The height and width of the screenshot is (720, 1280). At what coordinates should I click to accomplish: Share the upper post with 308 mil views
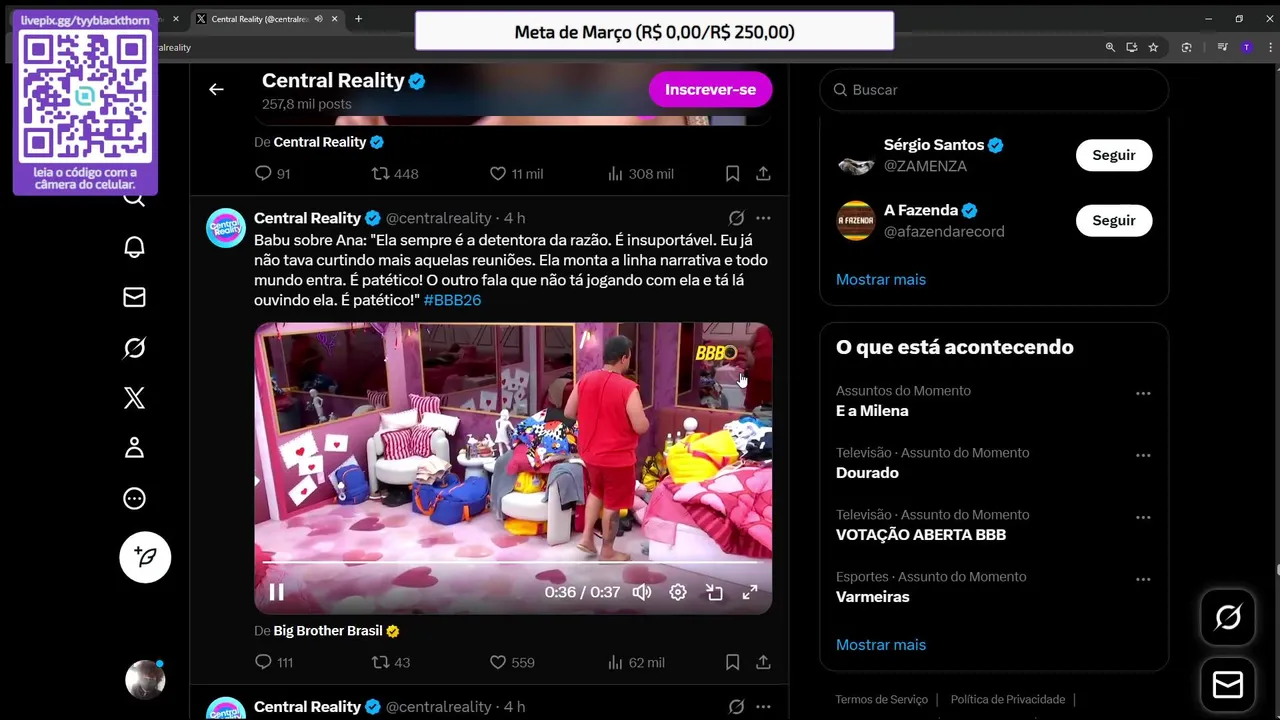coord(763,173)
